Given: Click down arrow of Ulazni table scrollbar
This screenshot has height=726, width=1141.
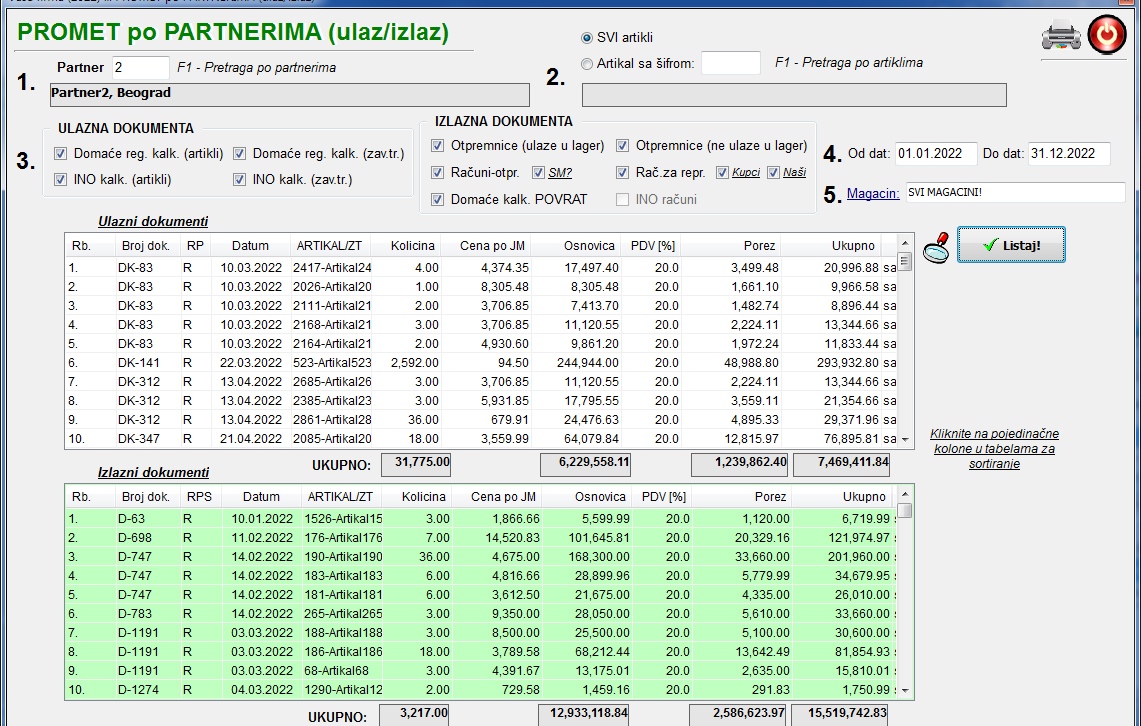Looking at the screenshot, I should pyautogui.click(x=905, y=439).
